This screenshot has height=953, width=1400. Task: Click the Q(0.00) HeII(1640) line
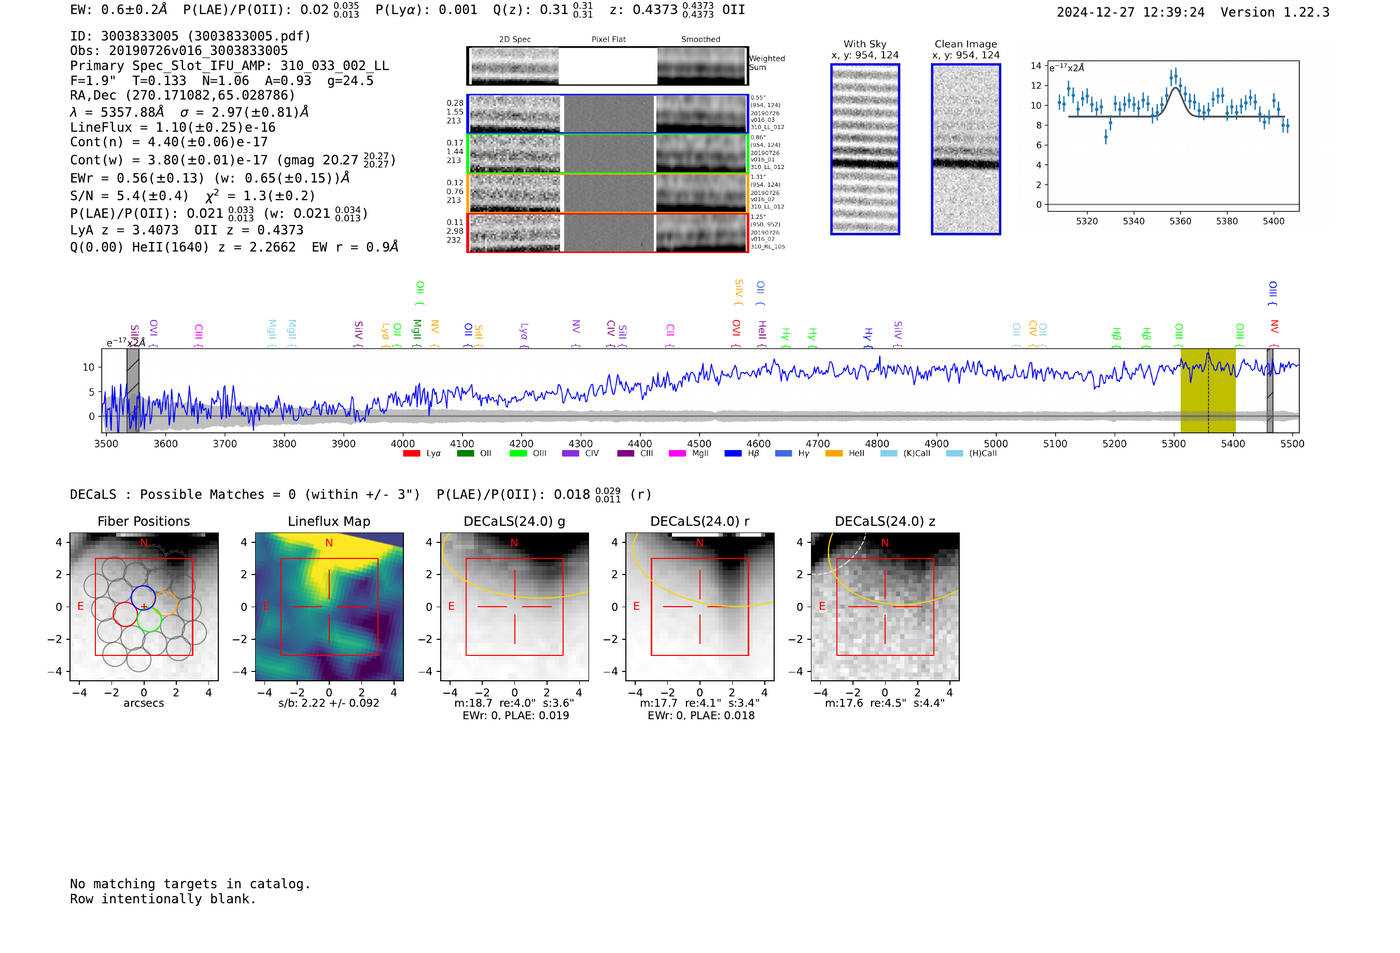click(234, 247)
